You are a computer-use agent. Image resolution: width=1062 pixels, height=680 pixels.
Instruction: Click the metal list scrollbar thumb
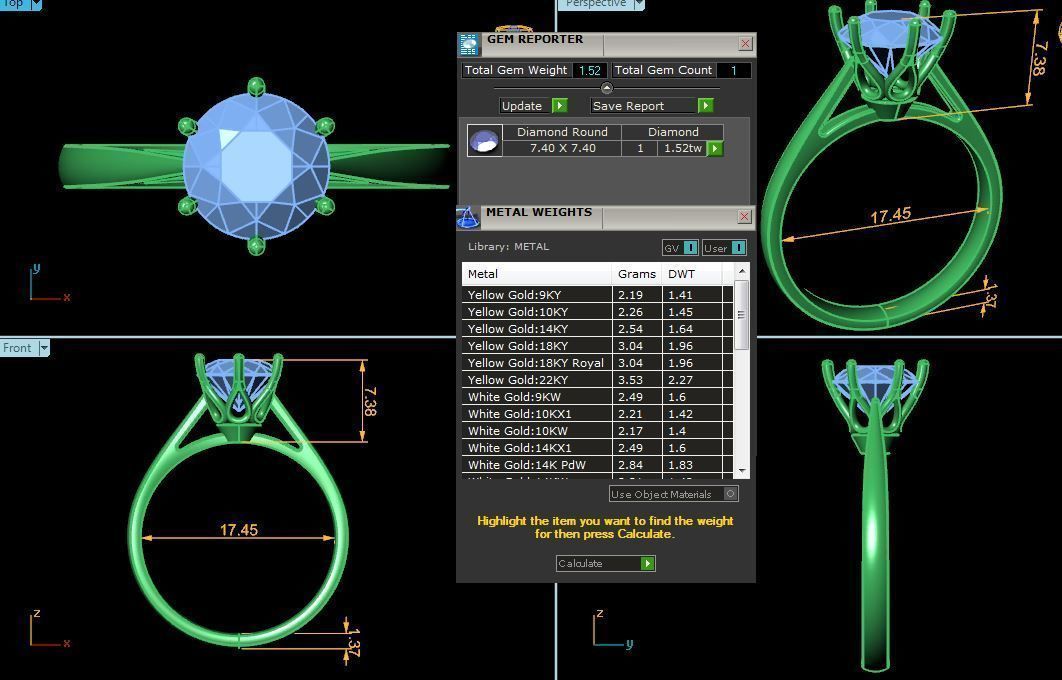pyautogui.click(x=742, y=316)
